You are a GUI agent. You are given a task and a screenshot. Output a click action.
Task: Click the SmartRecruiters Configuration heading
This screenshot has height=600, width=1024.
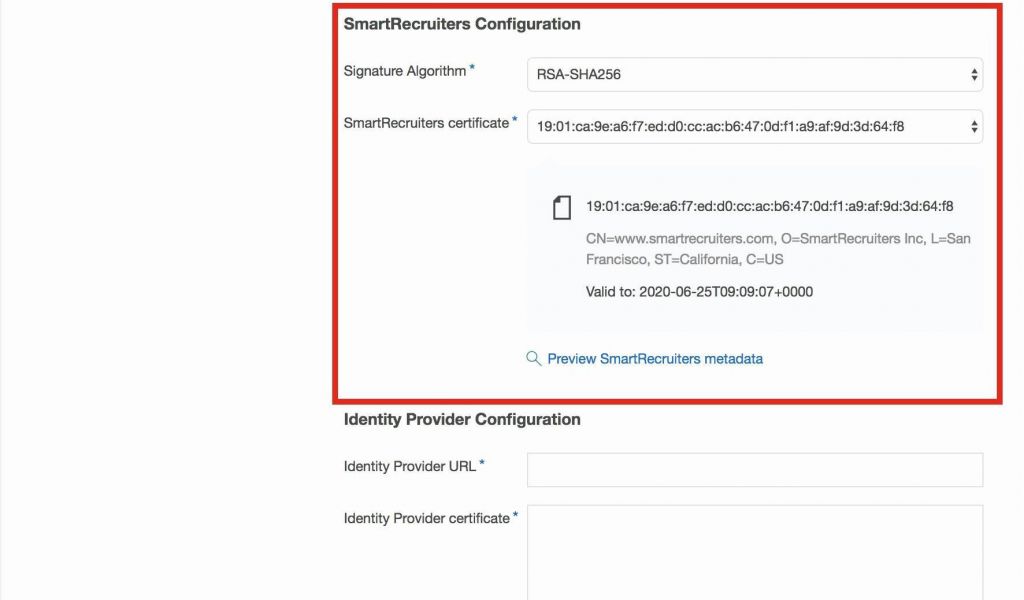tap(462, 24)
